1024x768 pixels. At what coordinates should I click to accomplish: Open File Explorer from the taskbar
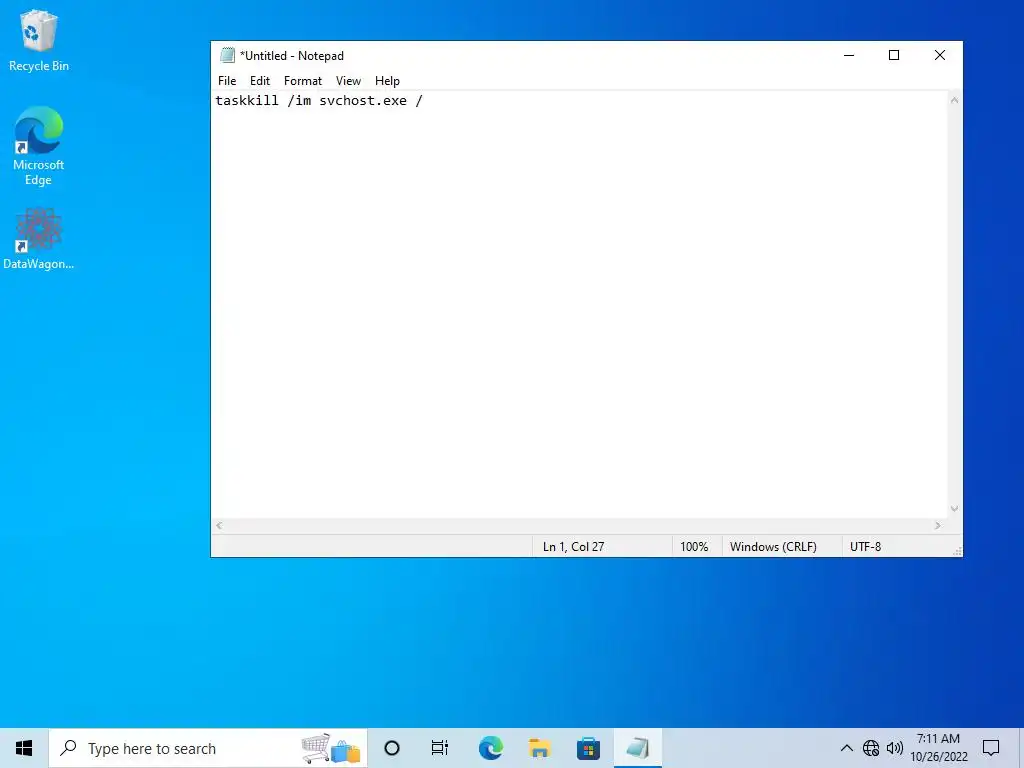pos(539,748)
